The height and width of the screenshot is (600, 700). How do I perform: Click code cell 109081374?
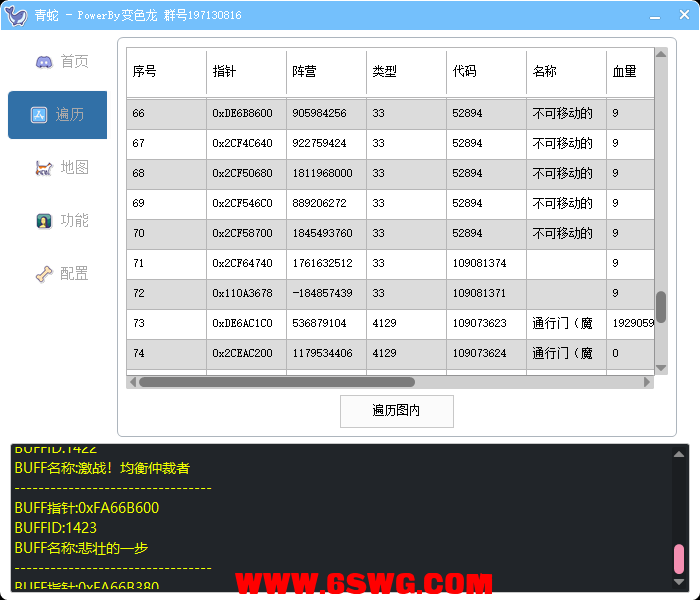click(486, 263)
